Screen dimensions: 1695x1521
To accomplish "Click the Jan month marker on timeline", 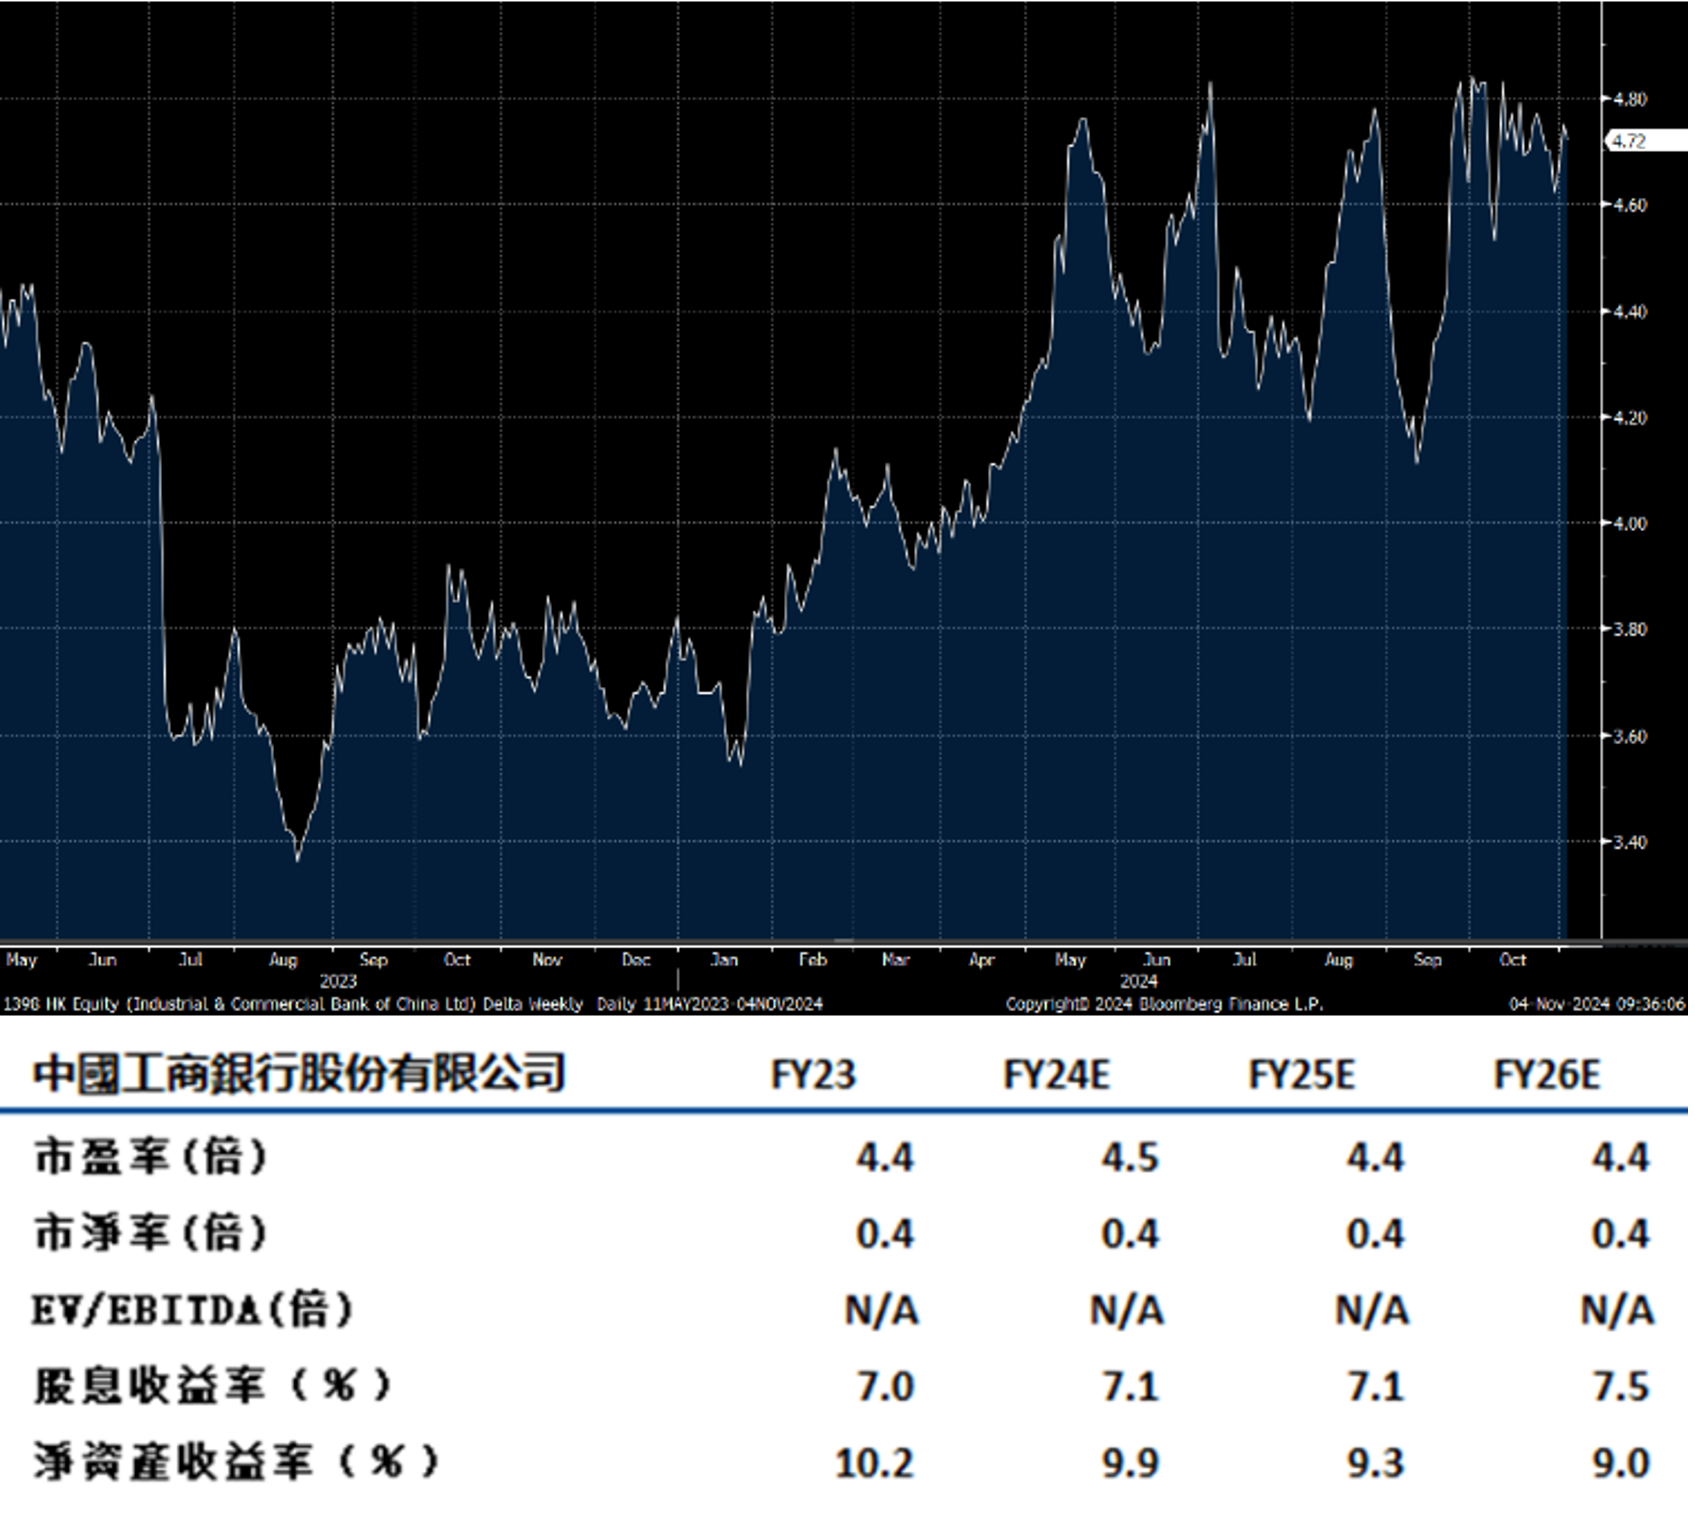I will point(726,958).
